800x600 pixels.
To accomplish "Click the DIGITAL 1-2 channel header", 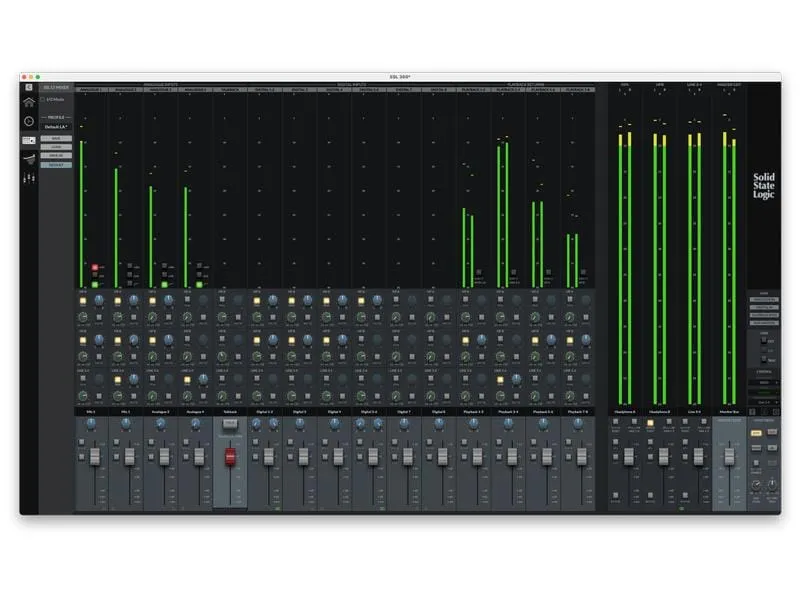I will [x=265, y=90].
